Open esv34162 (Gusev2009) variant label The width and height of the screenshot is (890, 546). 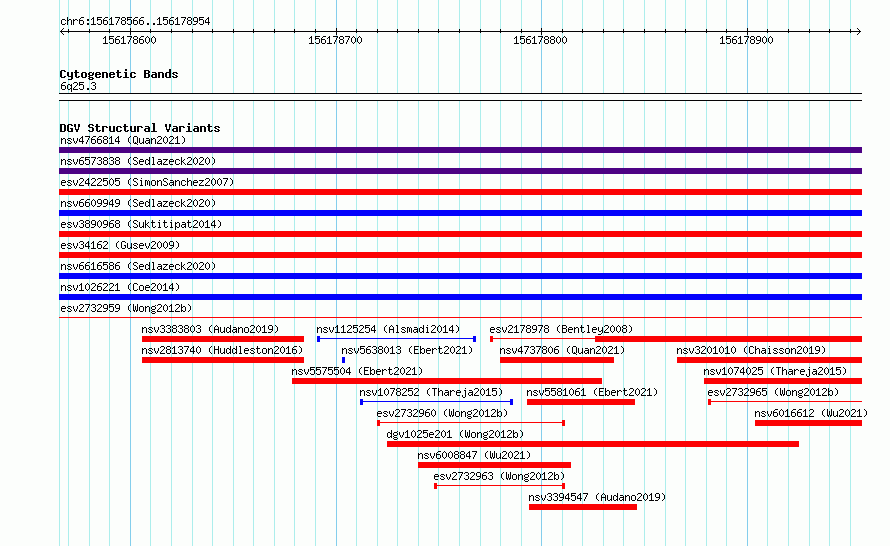point(120,245)
